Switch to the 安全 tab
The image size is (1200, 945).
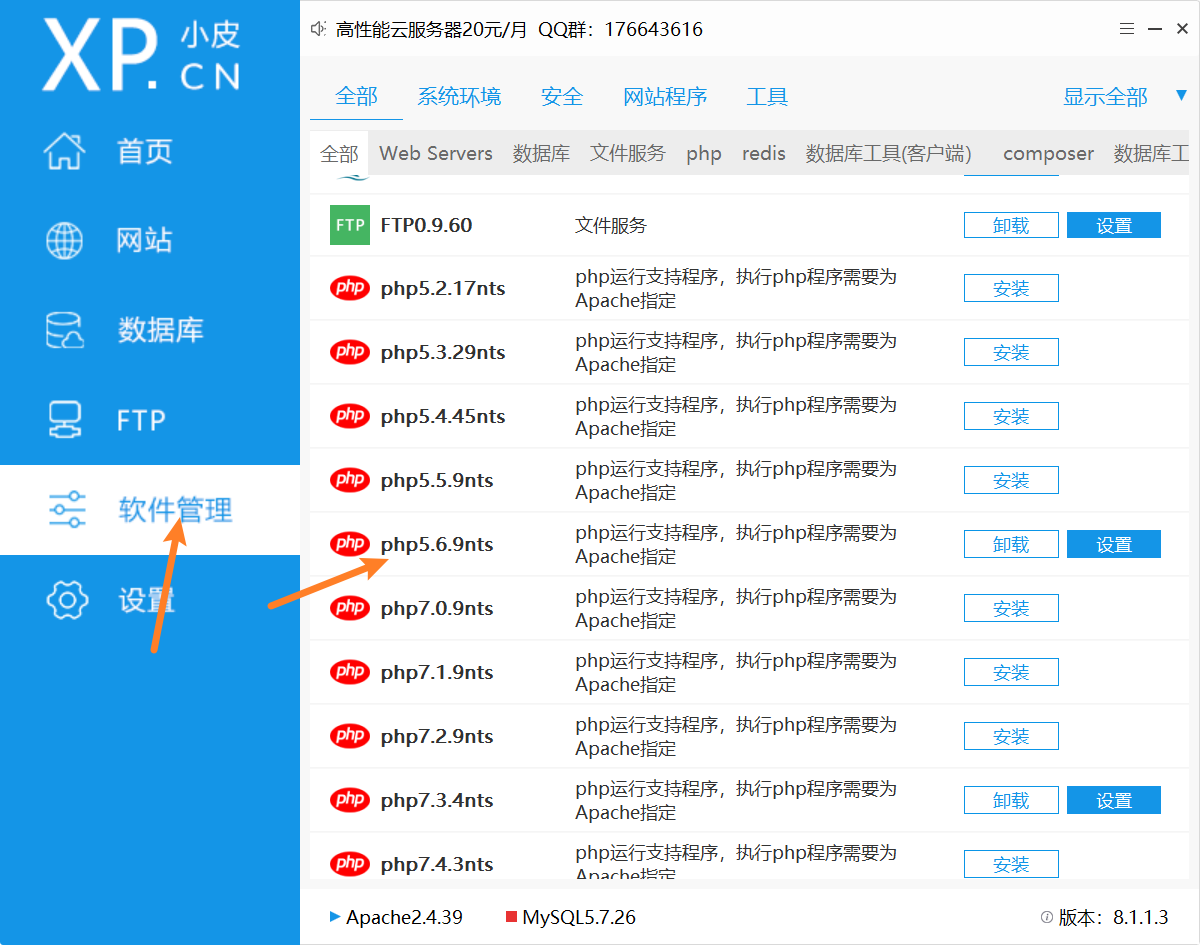tap(562, 97)
